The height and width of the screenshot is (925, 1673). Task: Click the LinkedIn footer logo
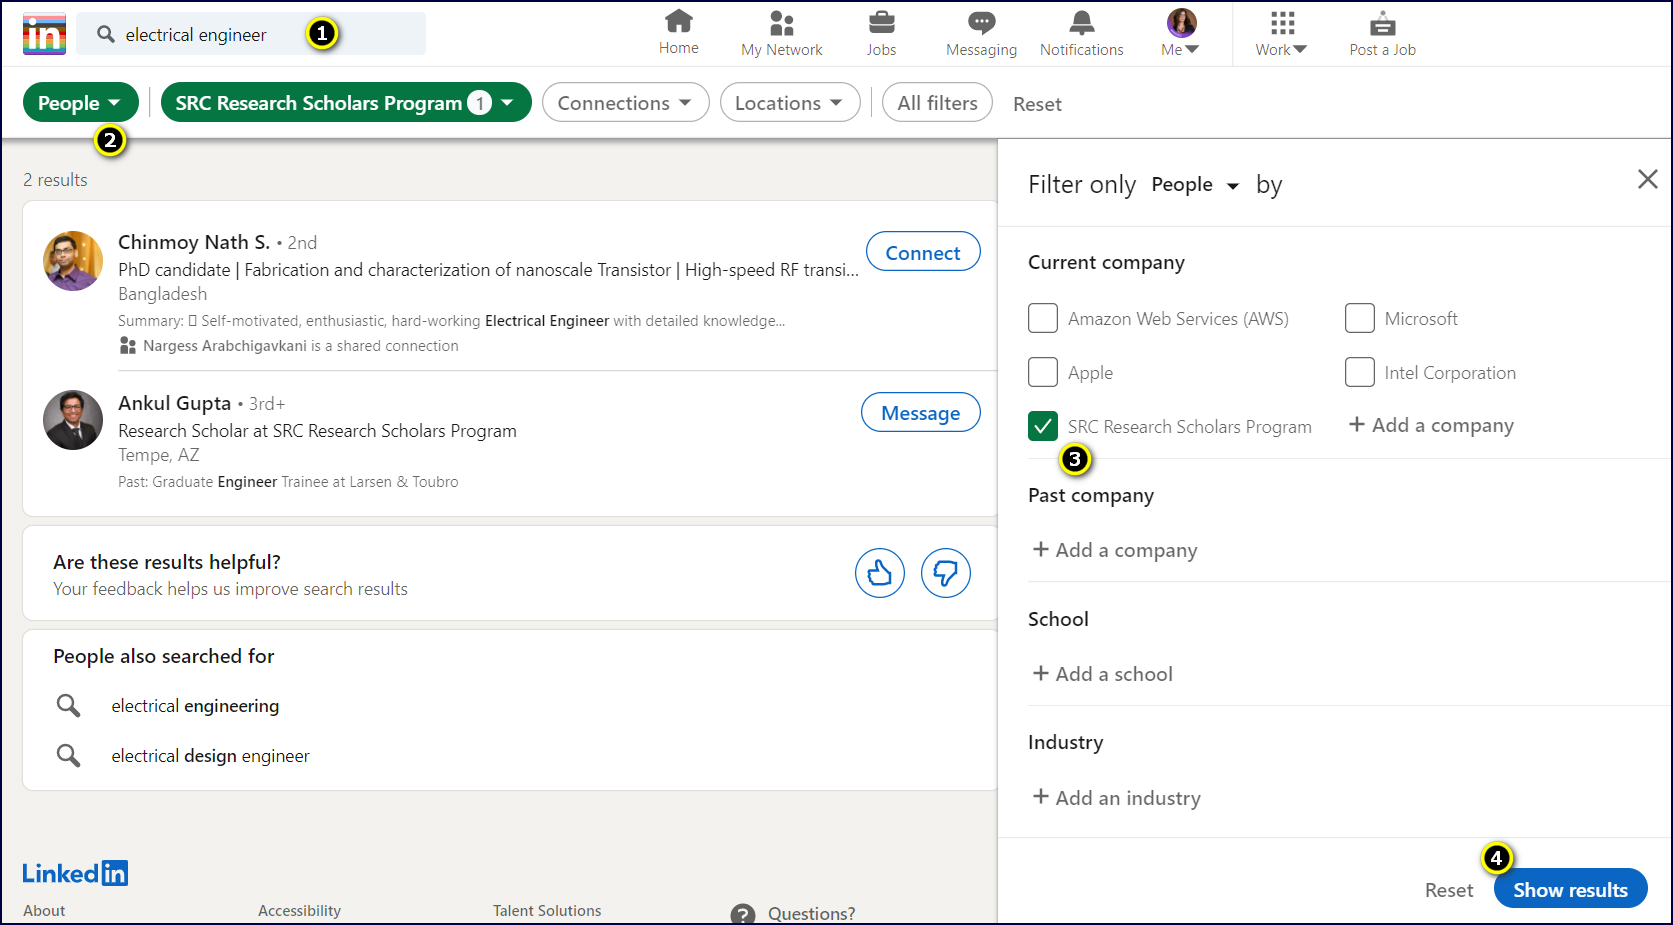[76, 873]
